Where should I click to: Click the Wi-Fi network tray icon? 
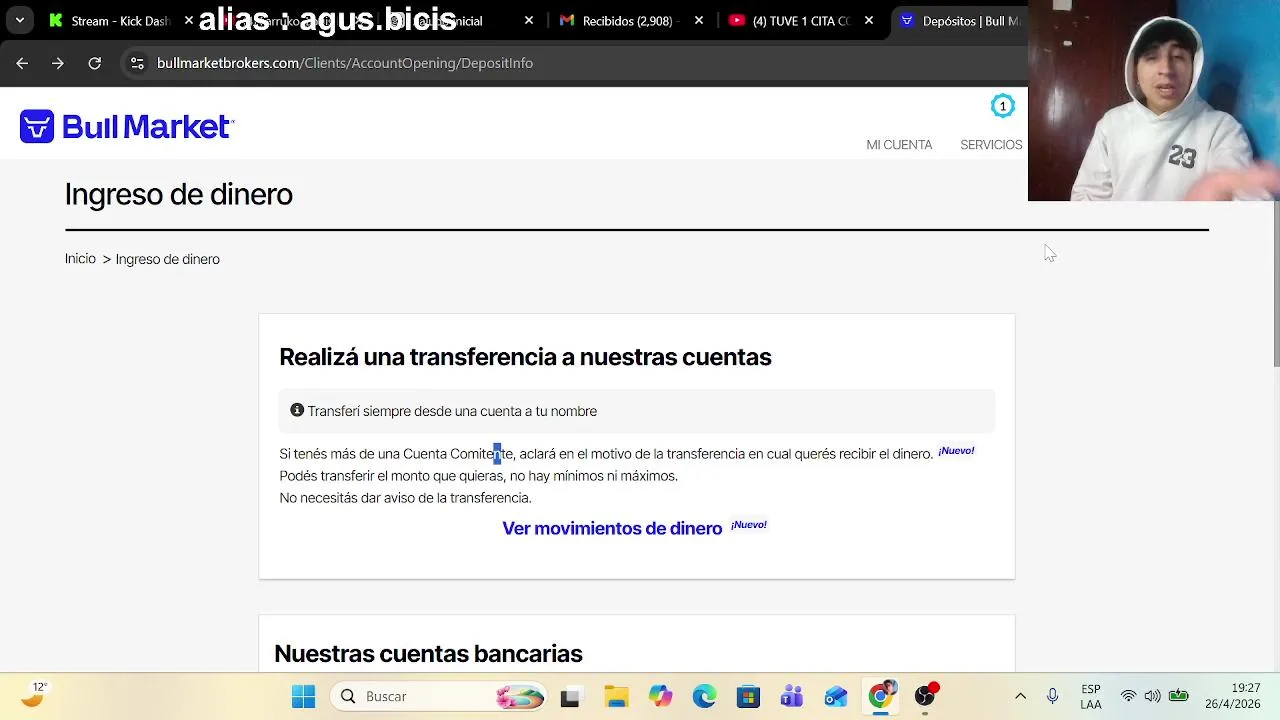pos(1128,696)
